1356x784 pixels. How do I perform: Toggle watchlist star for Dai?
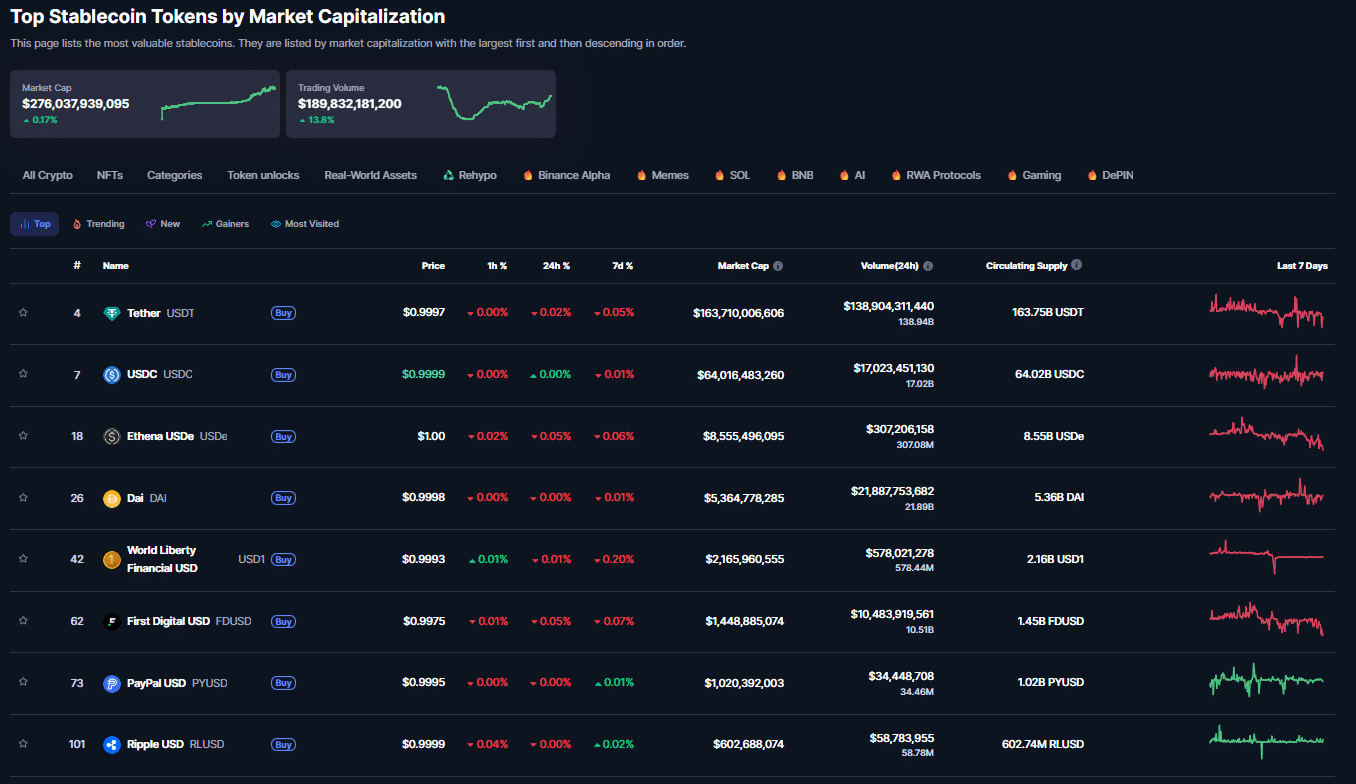tap(23, 498)
